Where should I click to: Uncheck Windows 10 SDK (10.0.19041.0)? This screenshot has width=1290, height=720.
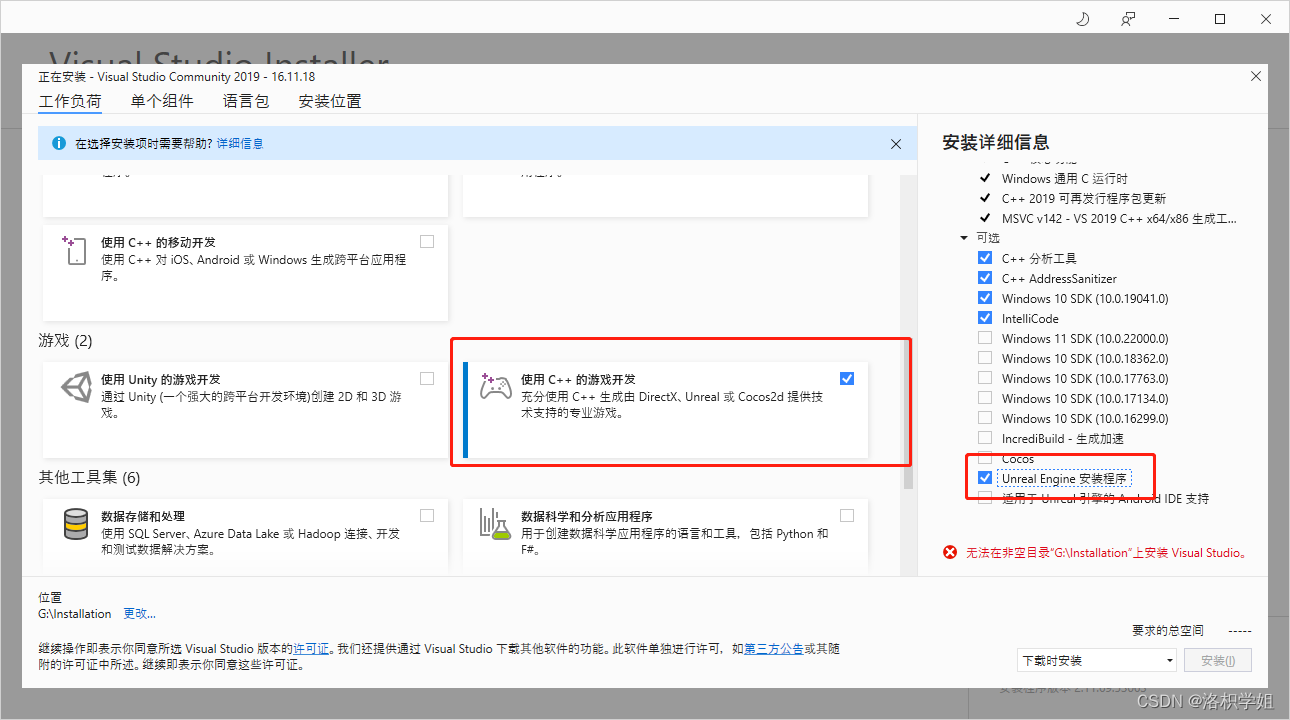985,298
